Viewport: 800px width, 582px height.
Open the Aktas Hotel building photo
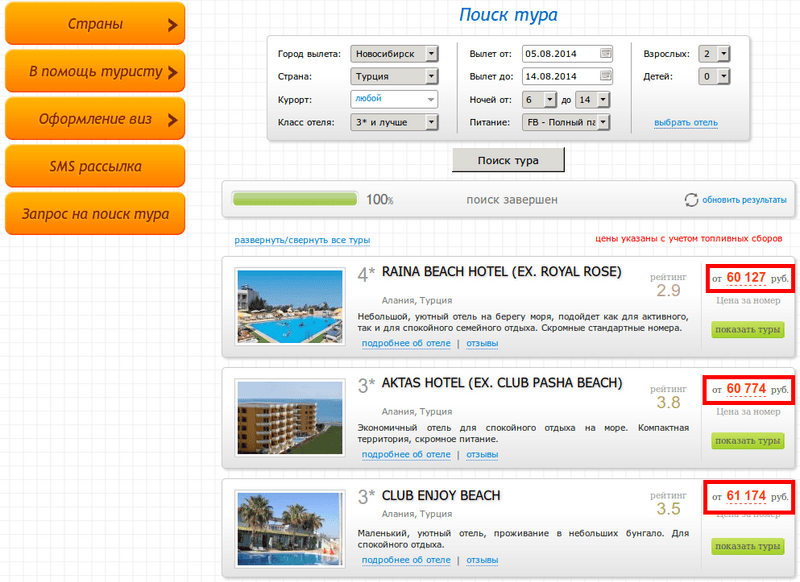(x=289, y=418)
